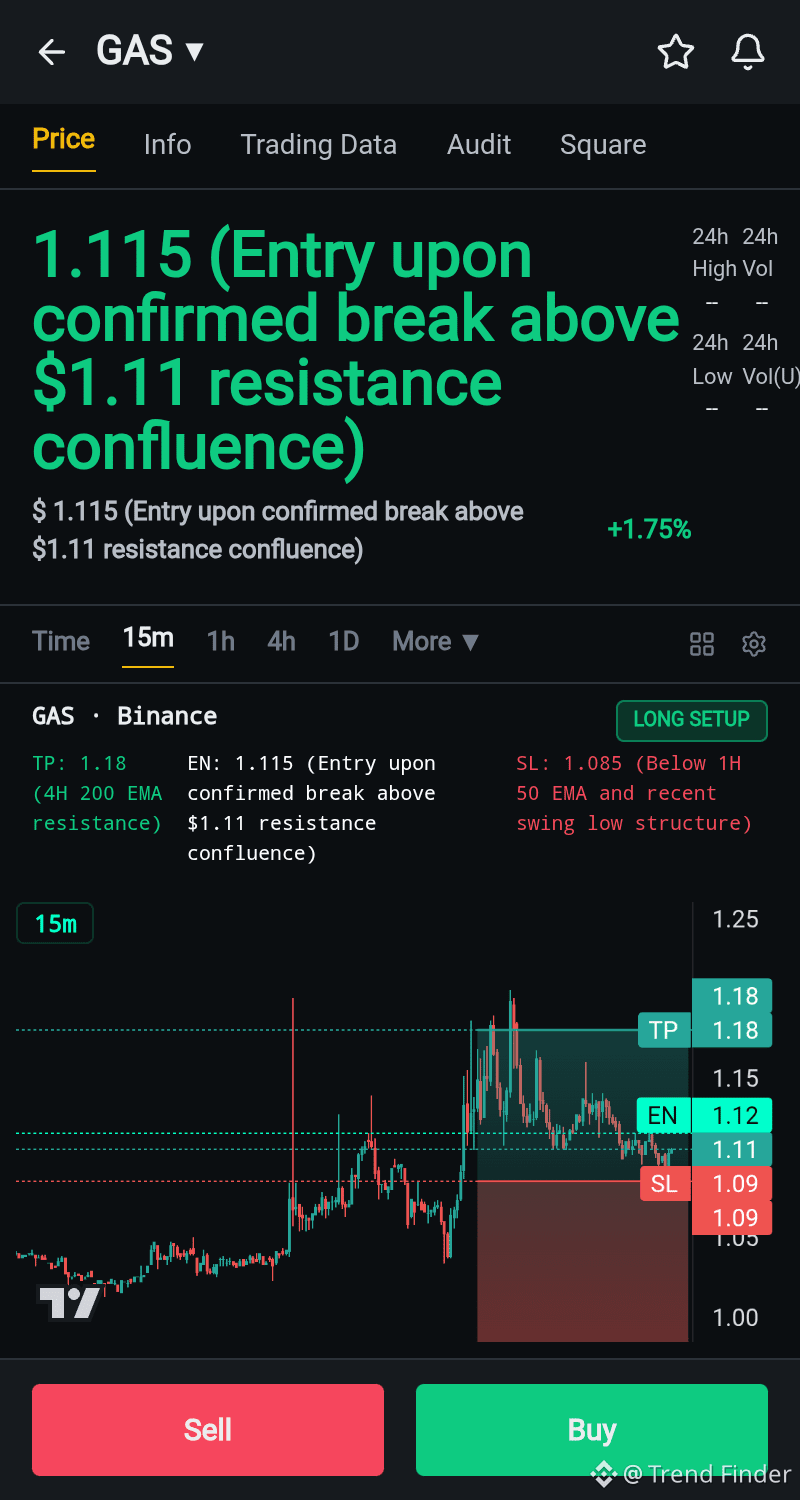800x1500 pixels.
Task: Tap the red Sell button
Action: click(208, 1430)
